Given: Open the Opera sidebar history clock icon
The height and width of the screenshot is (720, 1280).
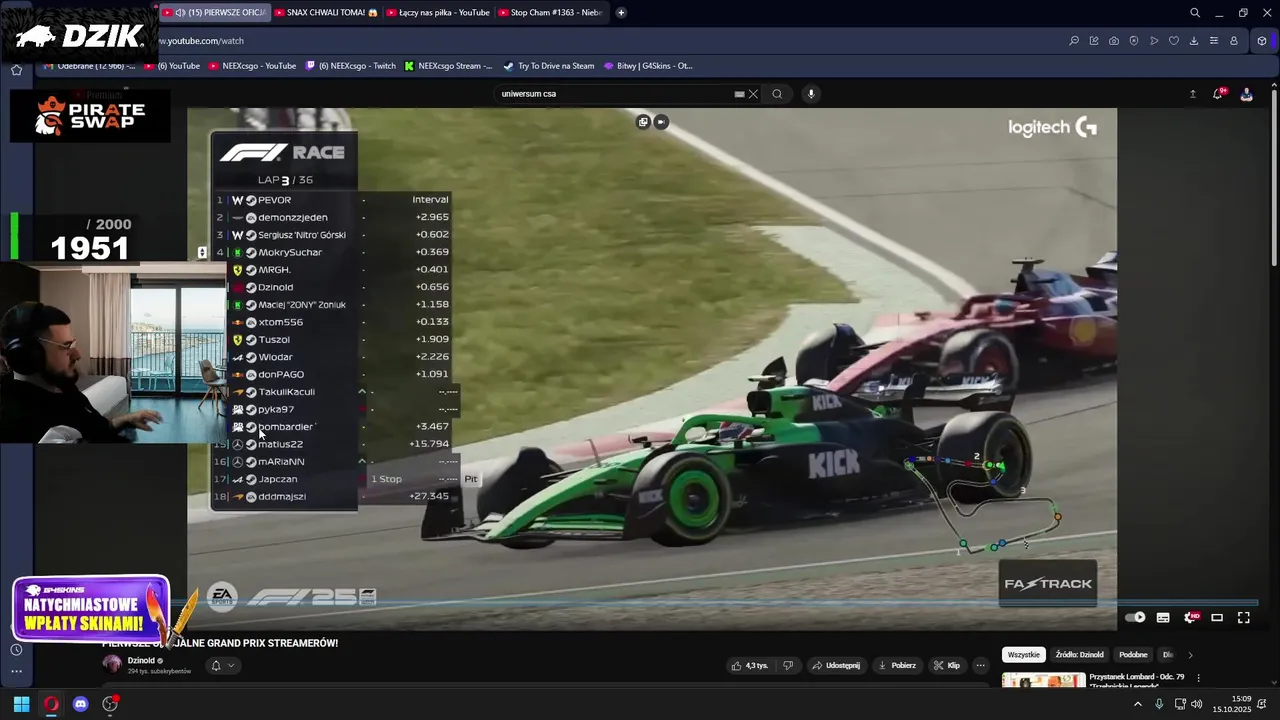Looking at the screenshot, I should pyautogui.click(x=16, y=650).
